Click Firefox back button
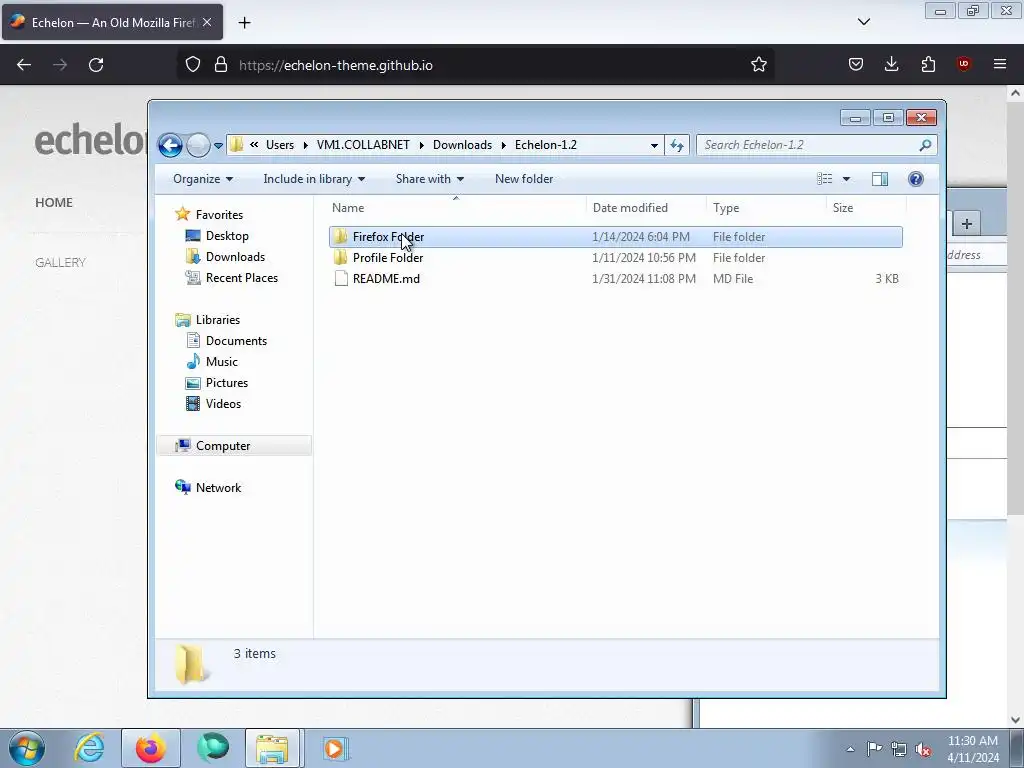 [x=24, y=65]
